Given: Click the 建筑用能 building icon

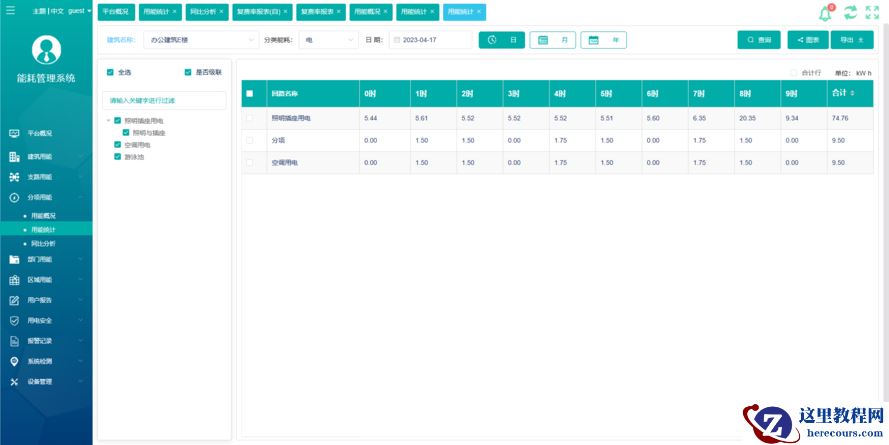Looking at the screenshot, I should [15, 157].
